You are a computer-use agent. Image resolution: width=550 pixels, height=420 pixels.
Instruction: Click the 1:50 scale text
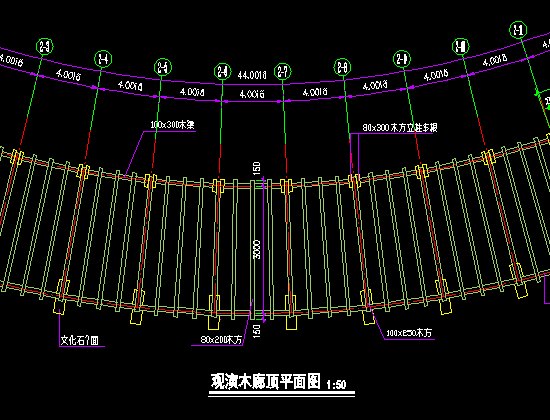point(336,385)
